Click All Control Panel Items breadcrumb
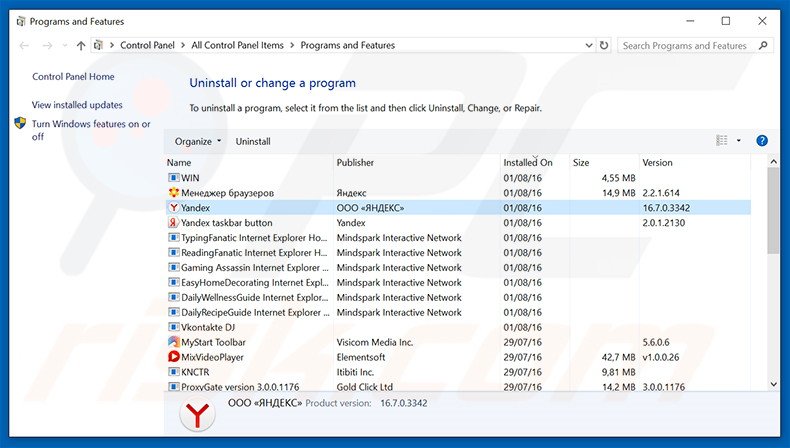This screenshot has height=448, width=790. [237, 45]
